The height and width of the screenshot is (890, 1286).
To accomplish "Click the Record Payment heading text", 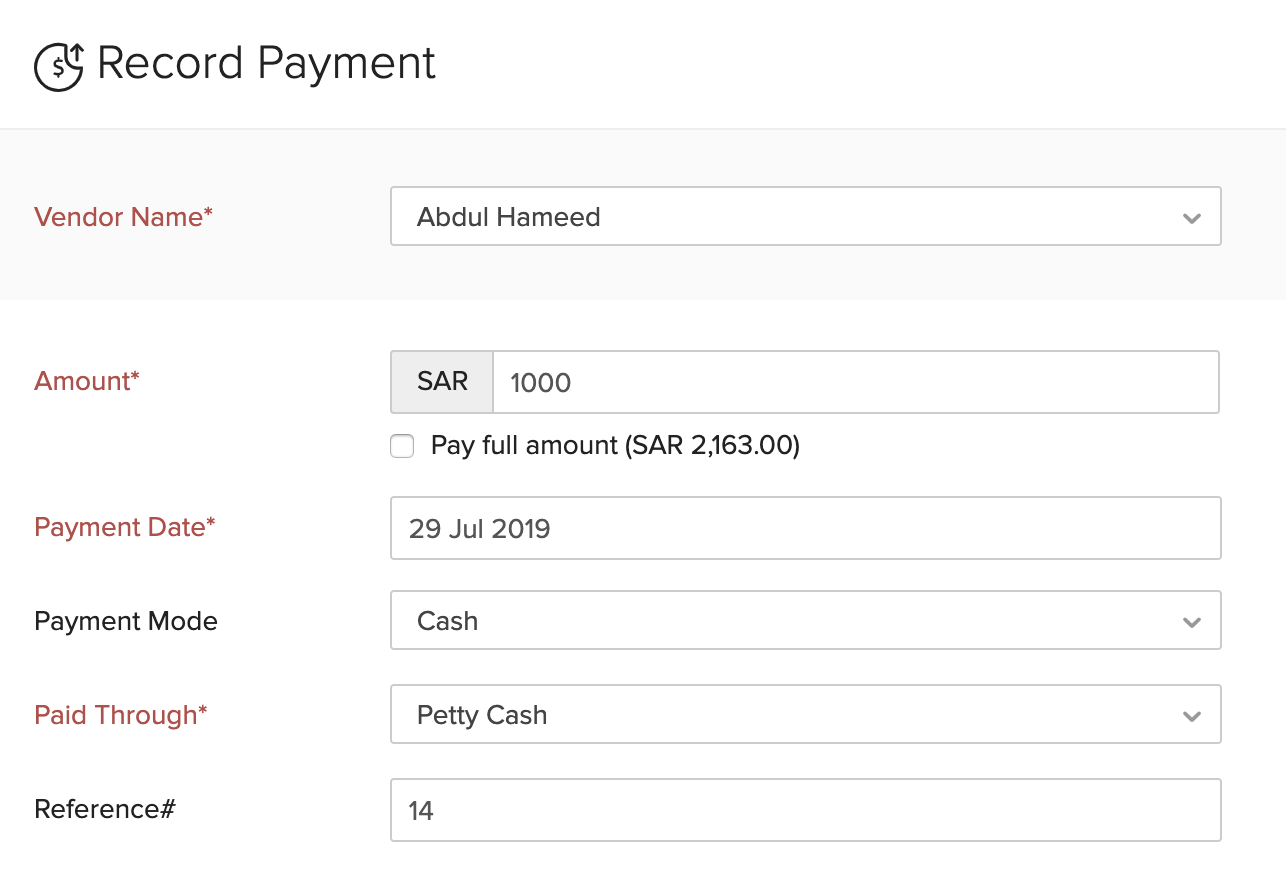I will click(265, 63).
